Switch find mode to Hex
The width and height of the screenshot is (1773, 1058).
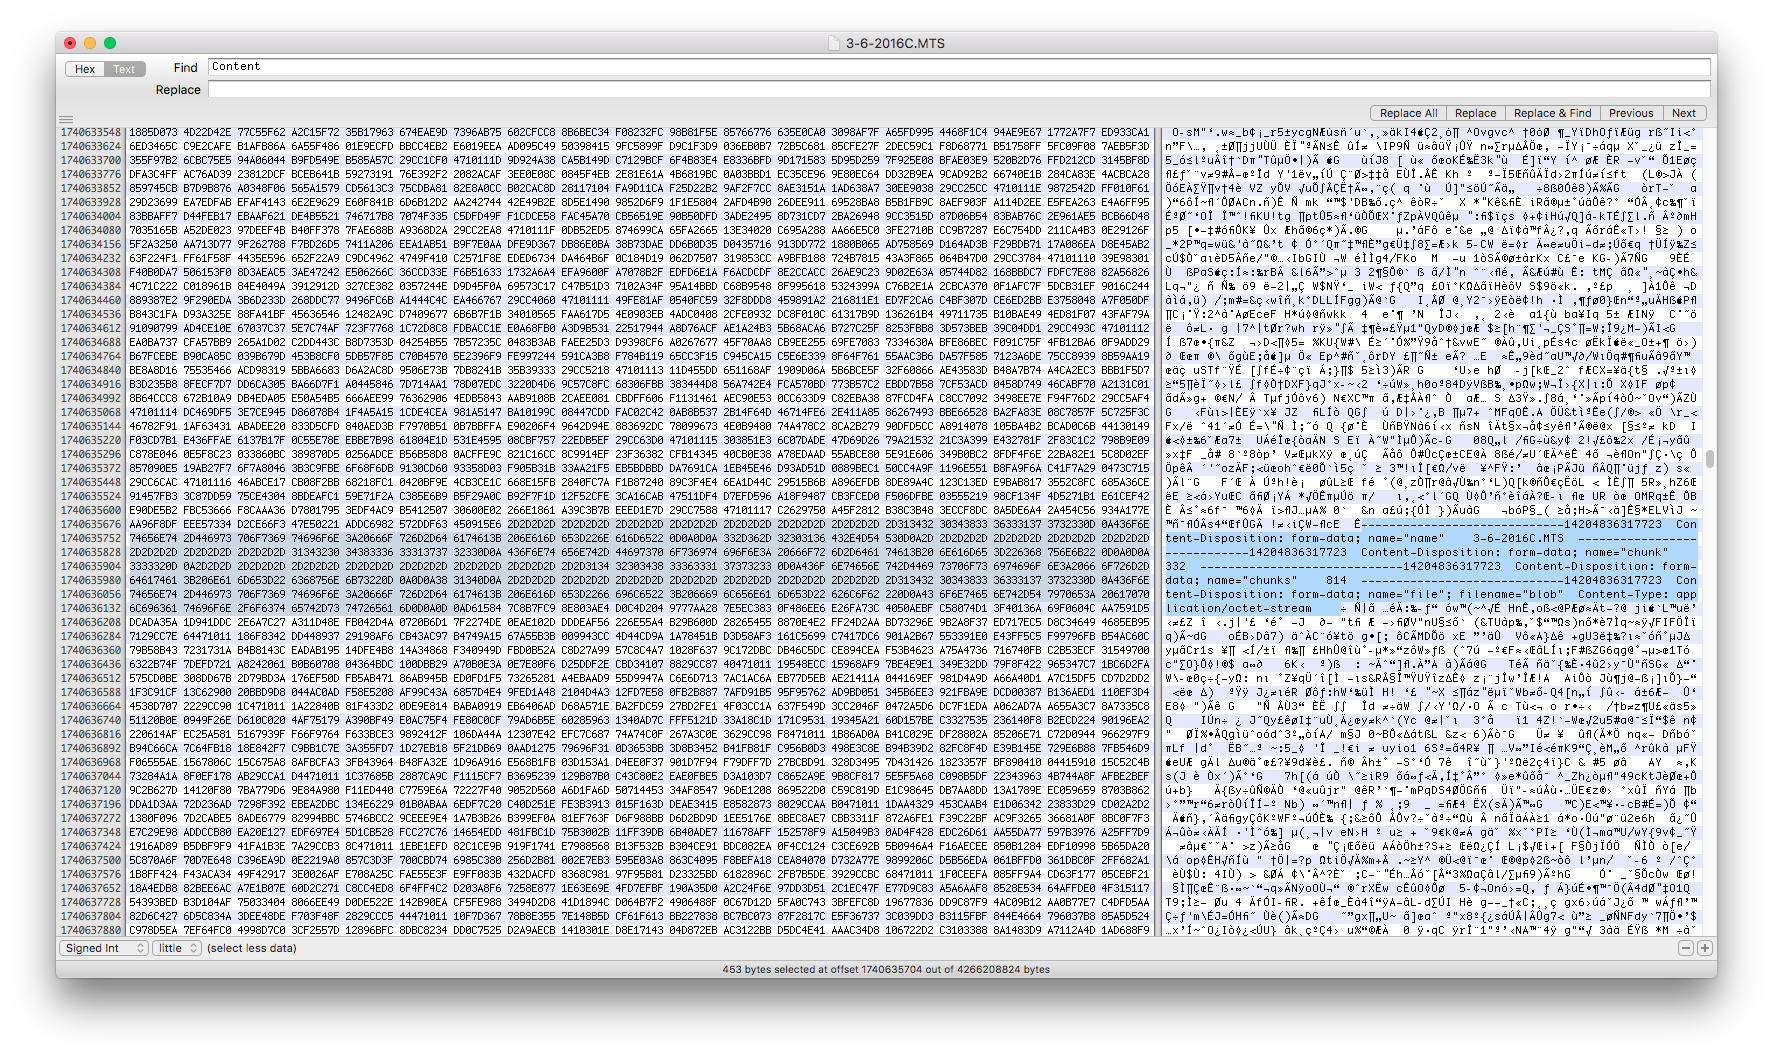(x=85, y=69)
